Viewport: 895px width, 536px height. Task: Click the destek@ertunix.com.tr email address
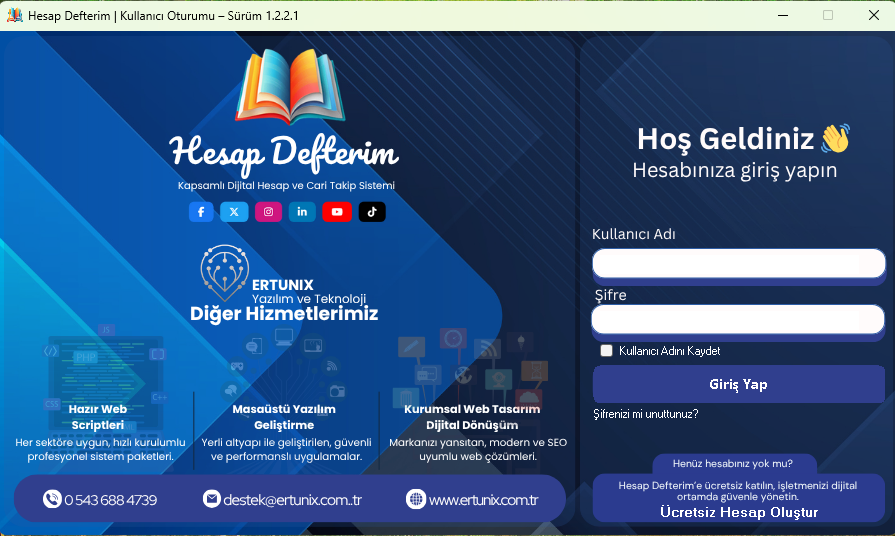point(292,500)
